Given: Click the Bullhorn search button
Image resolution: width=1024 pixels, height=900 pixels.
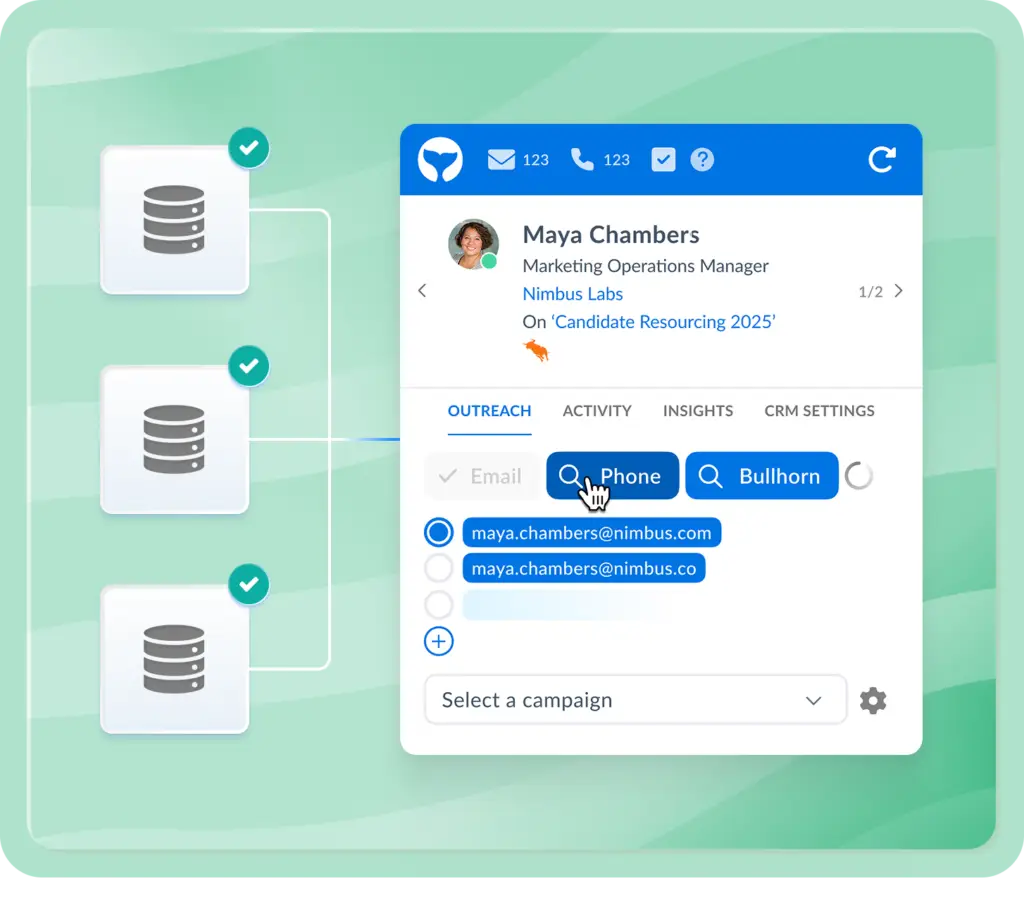Looking at the screenshot, I should coord(761,475).
